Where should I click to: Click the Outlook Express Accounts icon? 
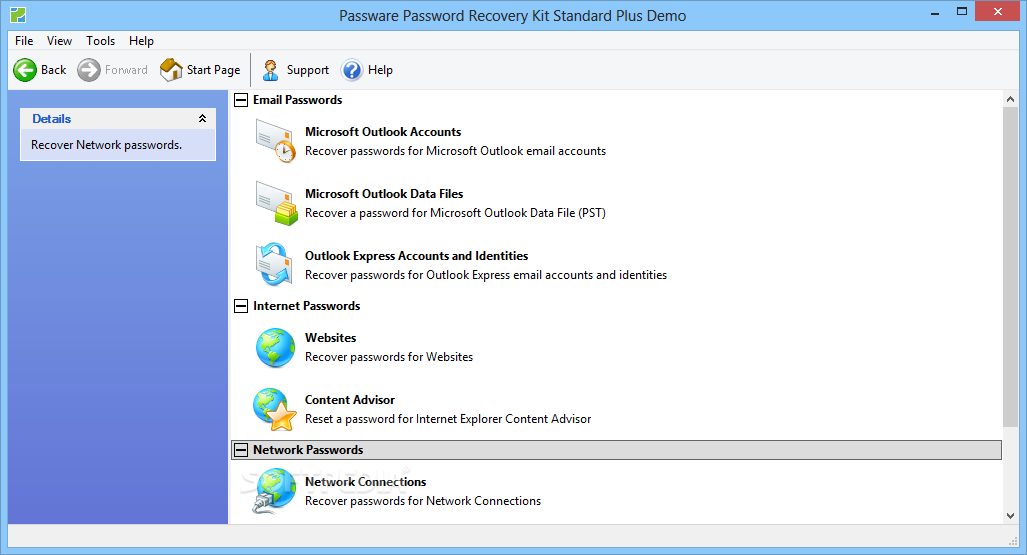click(x=274, y=264)
